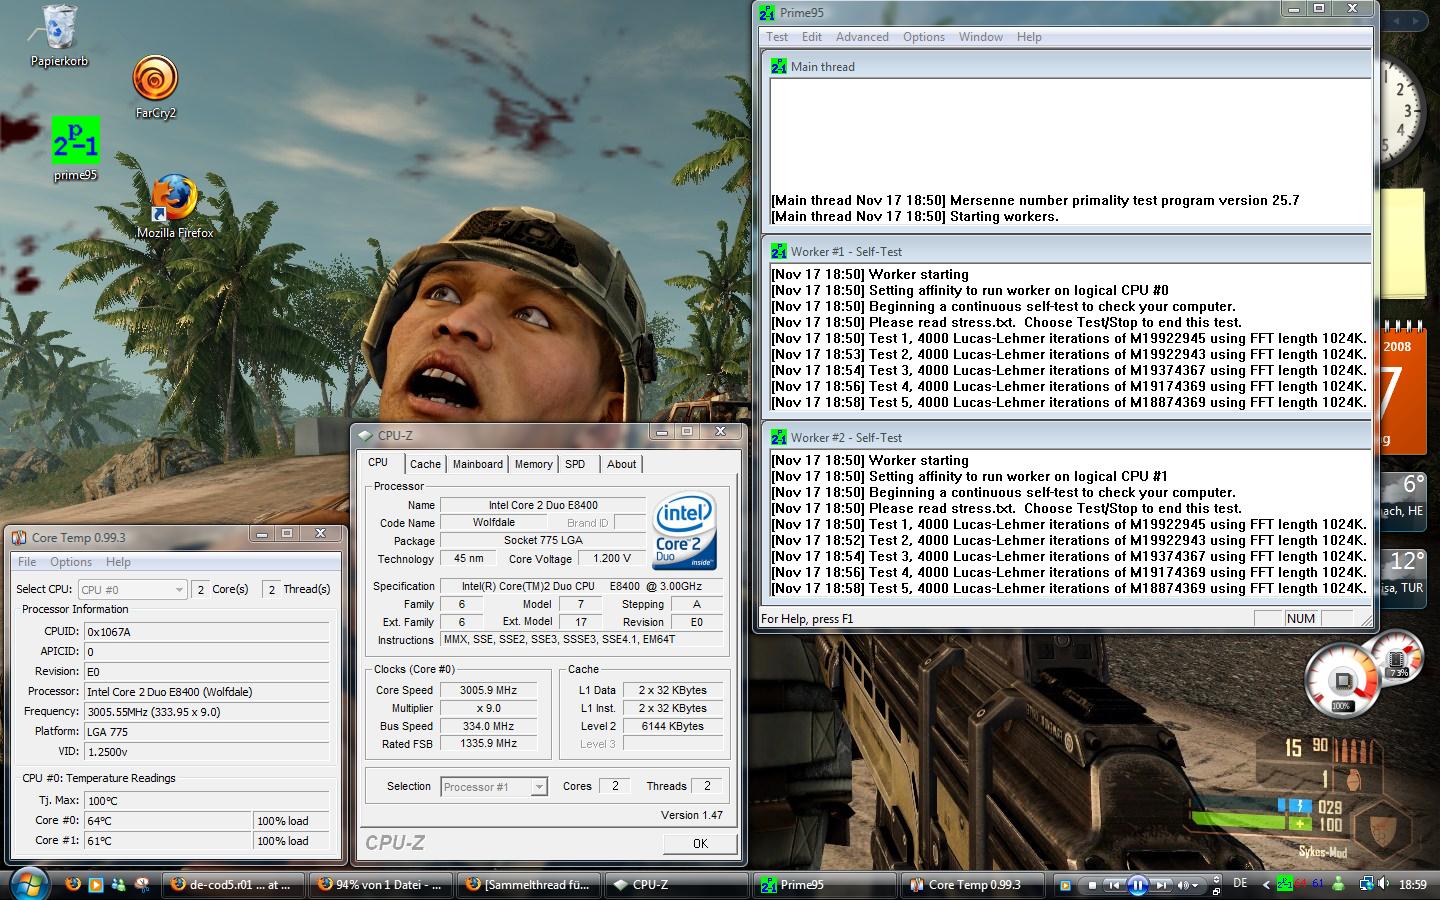Switch to the SPD tab in CPU-Z
The image size is (1440, 900).
[x=575, y=464]
